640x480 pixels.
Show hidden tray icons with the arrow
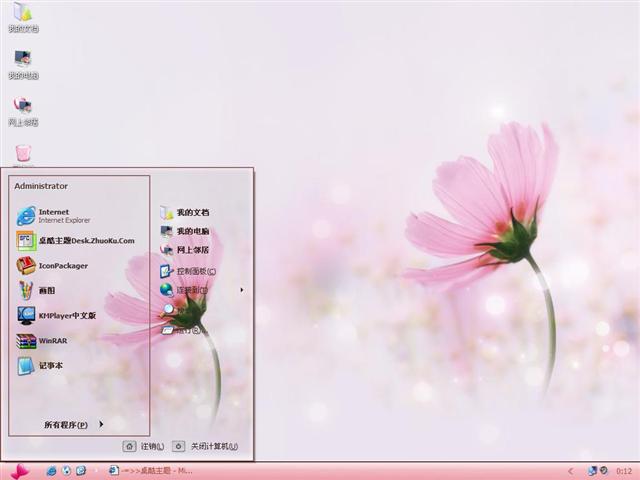coord(570,471)
